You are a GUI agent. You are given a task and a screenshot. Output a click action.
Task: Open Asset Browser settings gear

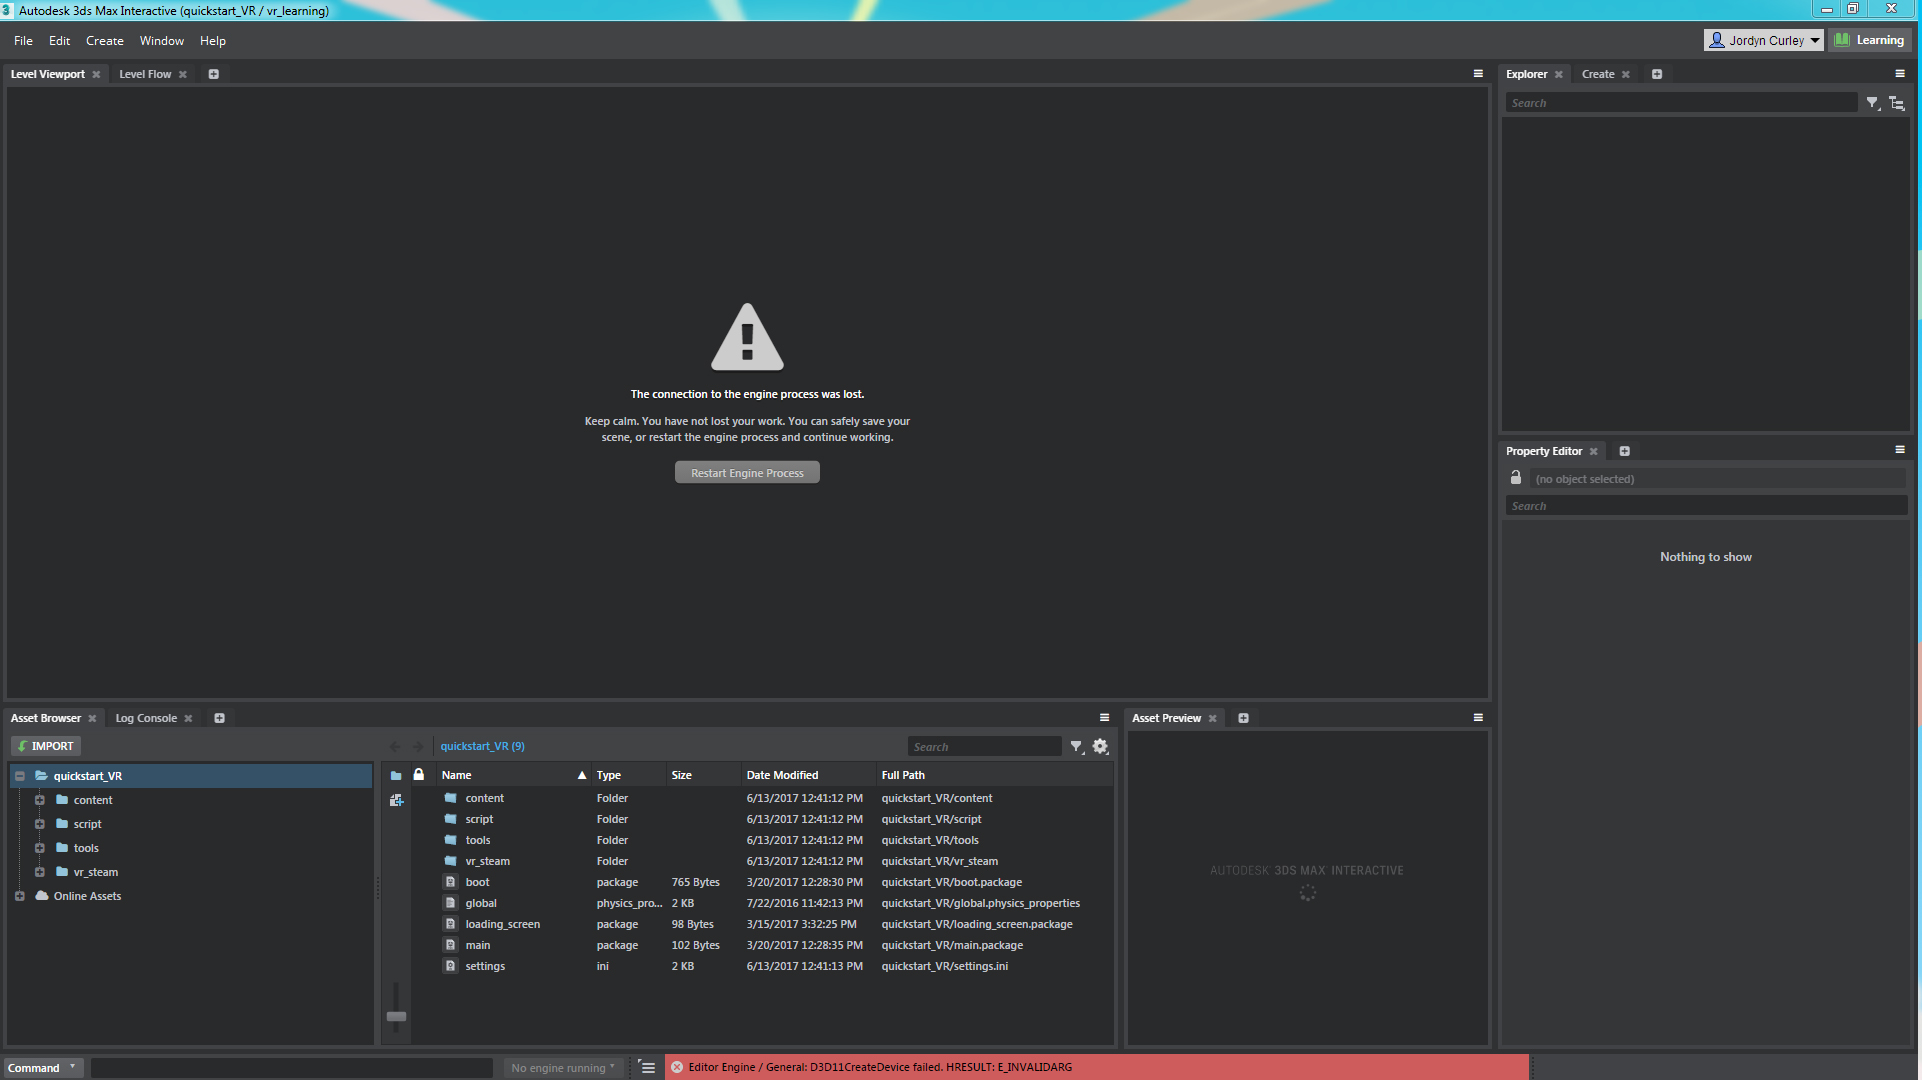[x=1101, y=747]
